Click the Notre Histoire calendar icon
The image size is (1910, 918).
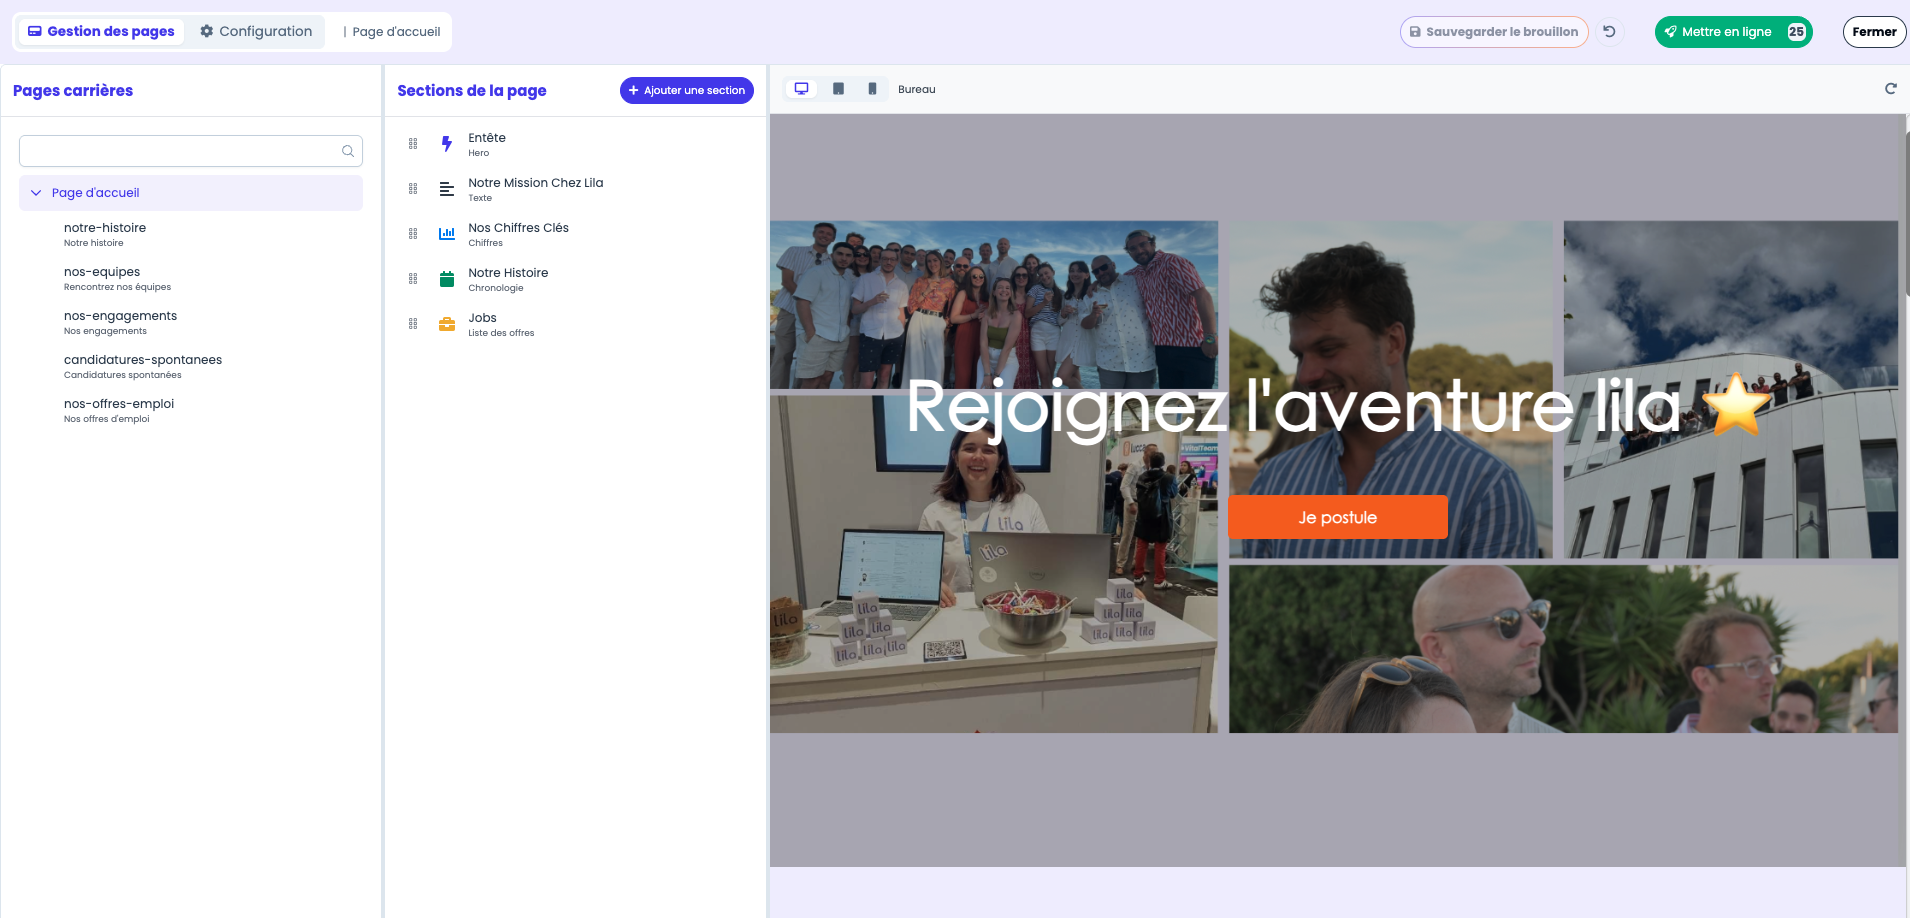click(447, 279)
